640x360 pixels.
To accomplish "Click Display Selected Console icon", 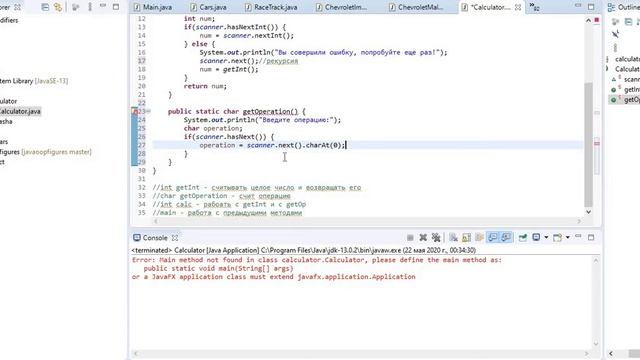I will click(536, 238).
